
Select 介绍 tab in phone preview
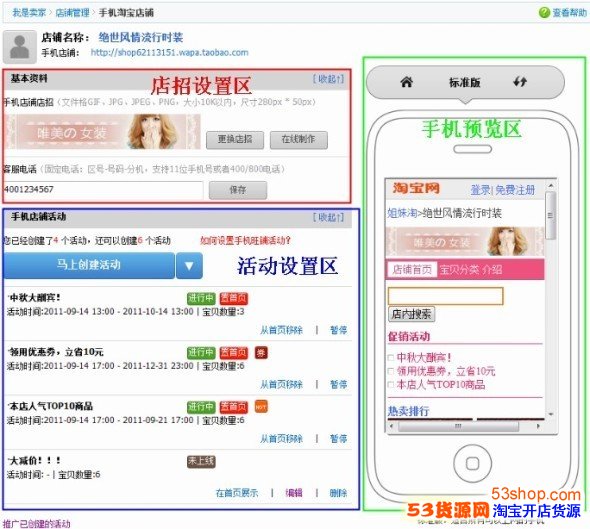point(492,269)
